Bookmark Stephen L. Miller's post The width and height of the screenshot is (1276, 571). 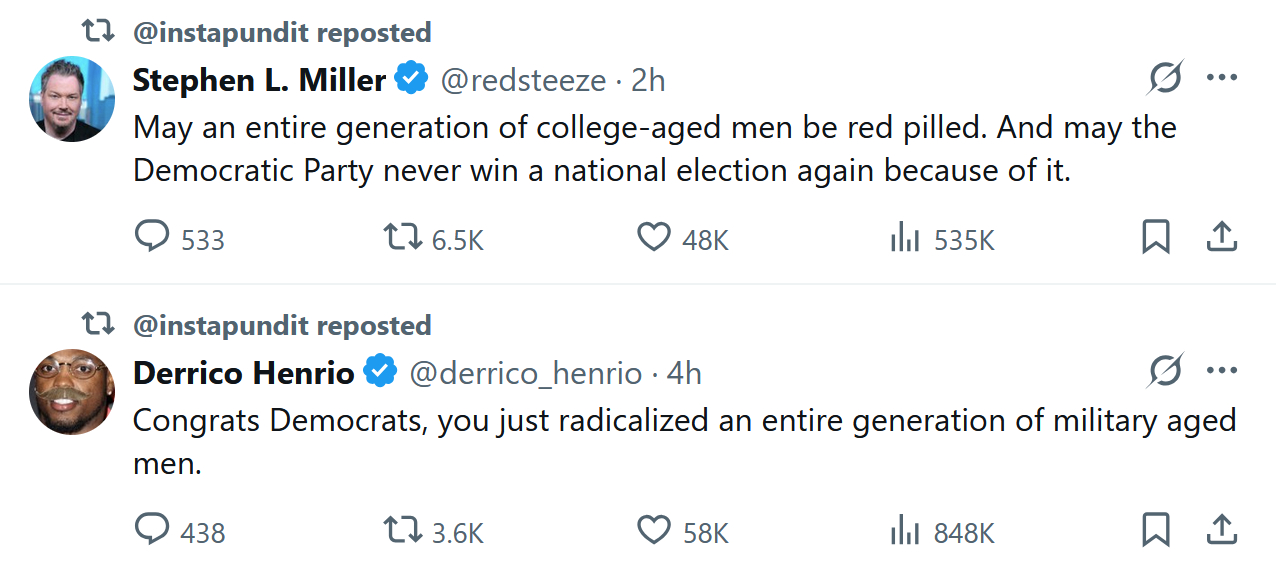click(x=1156, y=237)
